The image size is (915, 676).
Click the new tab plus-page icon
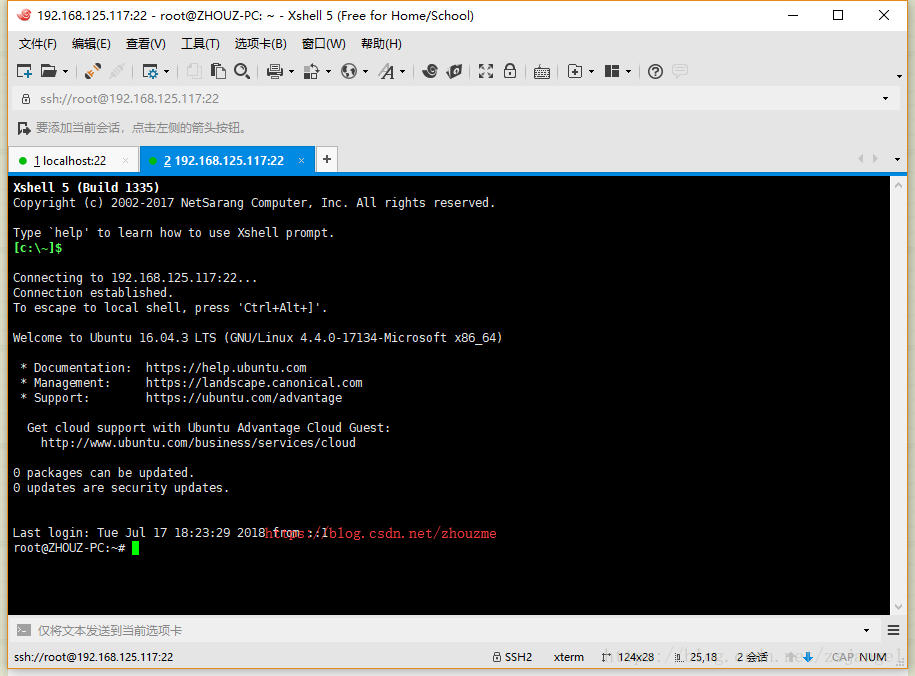pyautogui.click(x=575, y=71)
